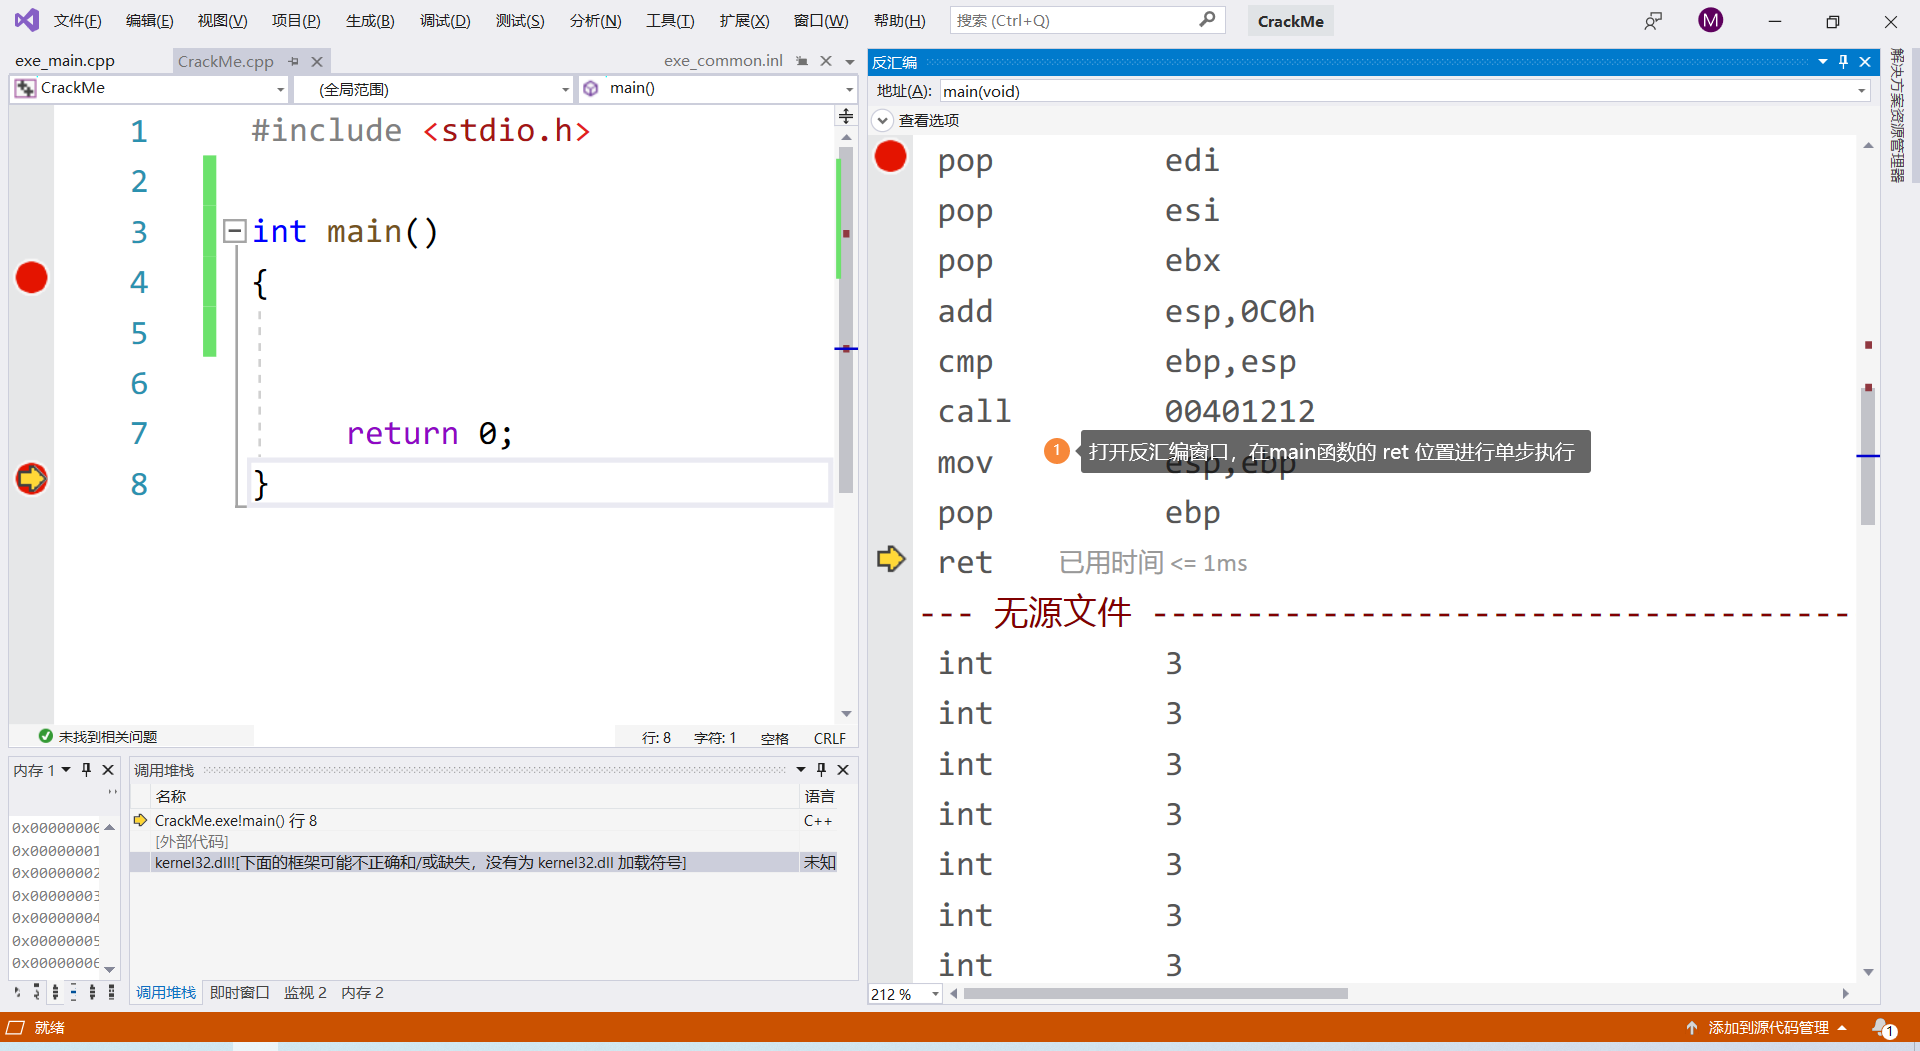
Task: Open the account avatar labeled M
Action: 1711,20
